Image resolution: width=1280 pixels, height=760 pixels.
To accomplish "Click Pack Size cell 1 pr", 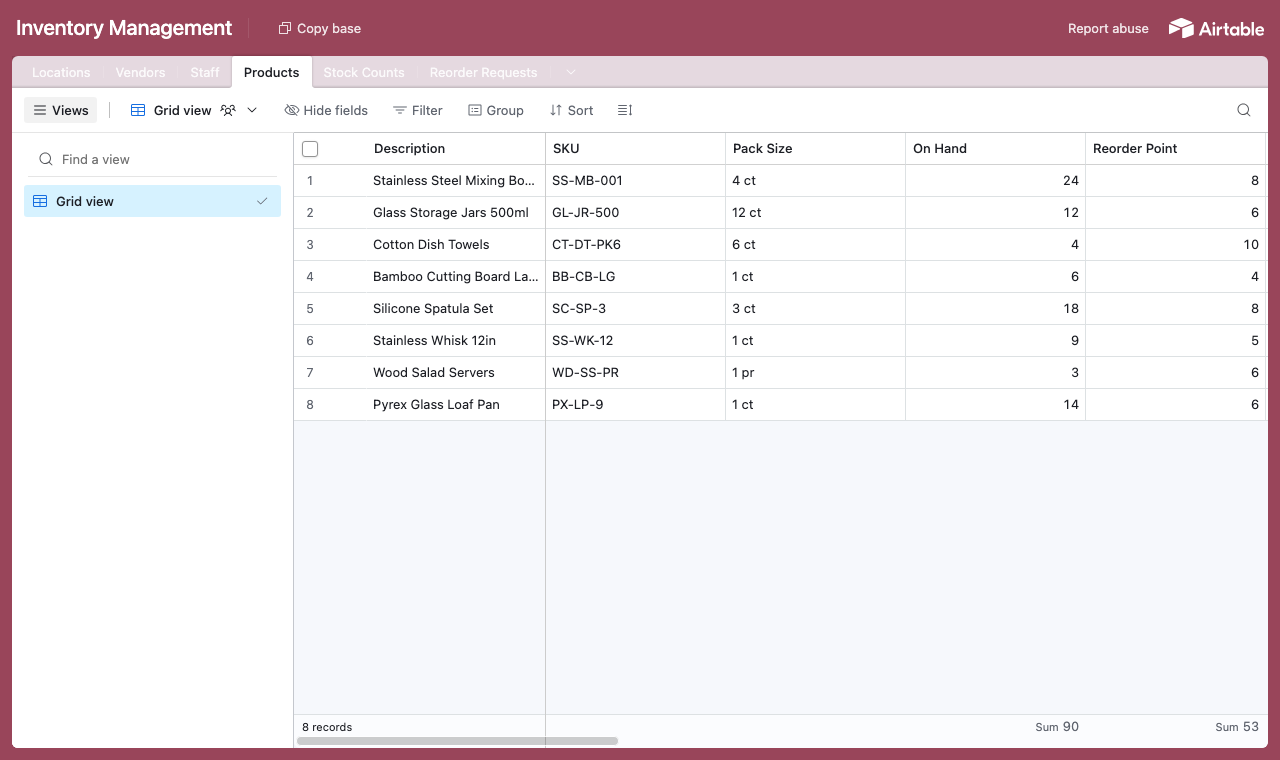I will 816,373.
